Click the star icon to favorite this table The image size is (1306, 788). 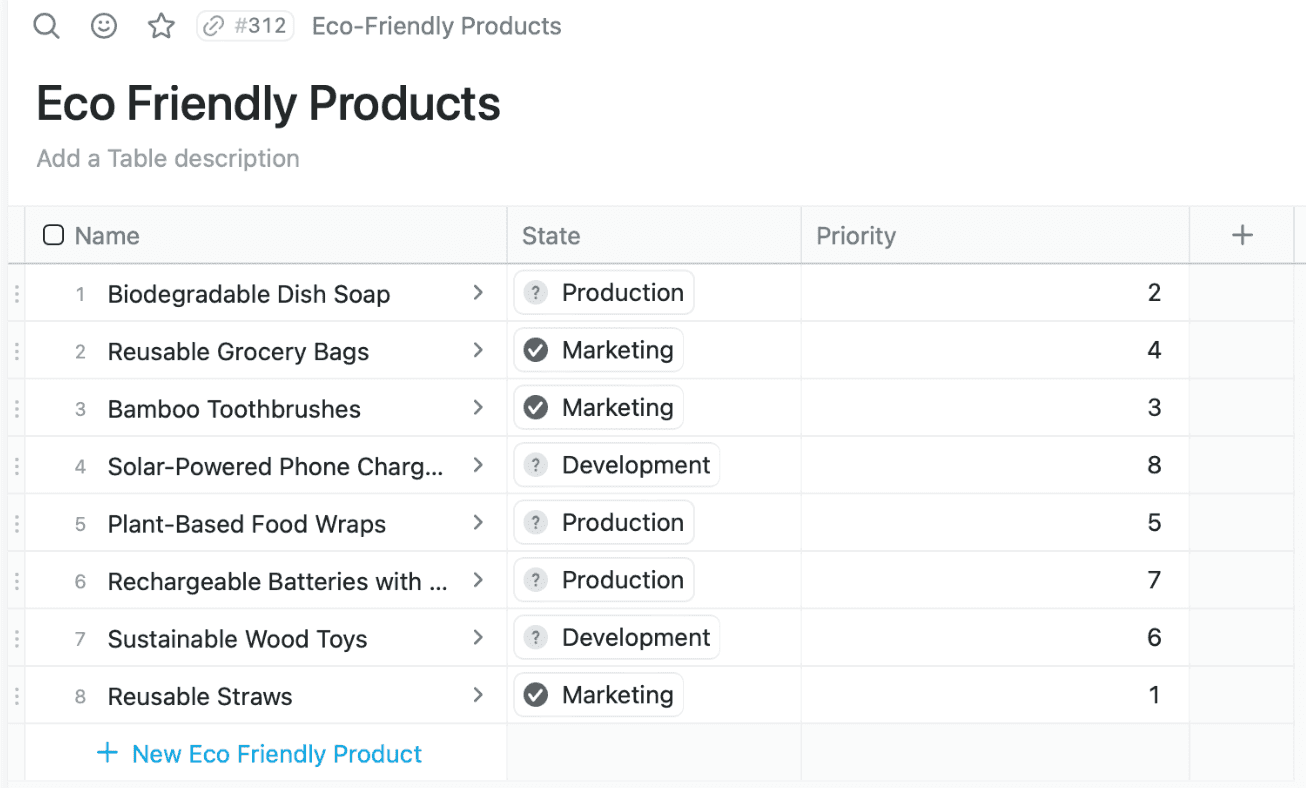(160, 26)
